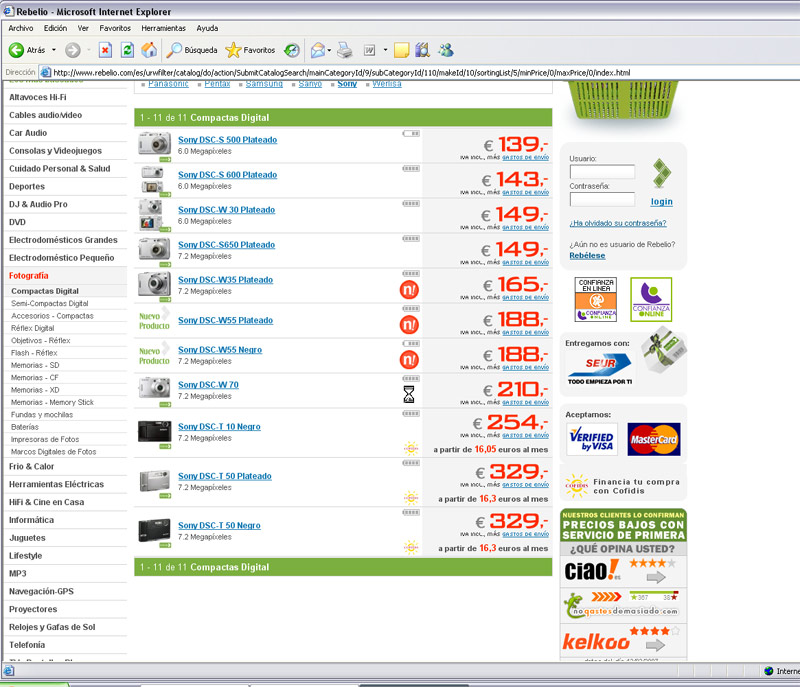Open dropdown arrow next to Mail icon
Image resolution: width=800 pixels, height=687 pixels.
click(x=329, y=50)
